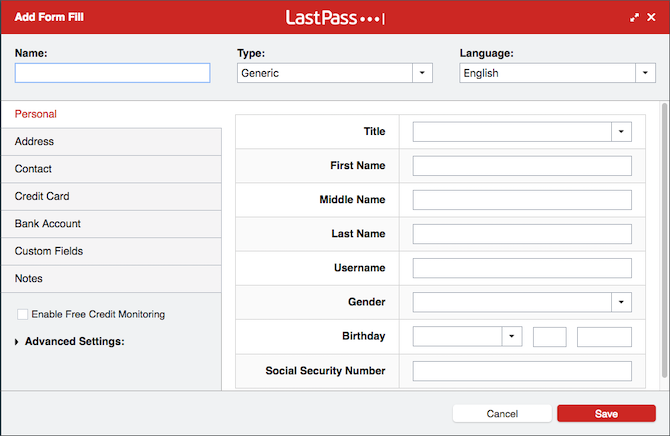
Task: Click the Username input field
Action: click(x=522, y=268)
